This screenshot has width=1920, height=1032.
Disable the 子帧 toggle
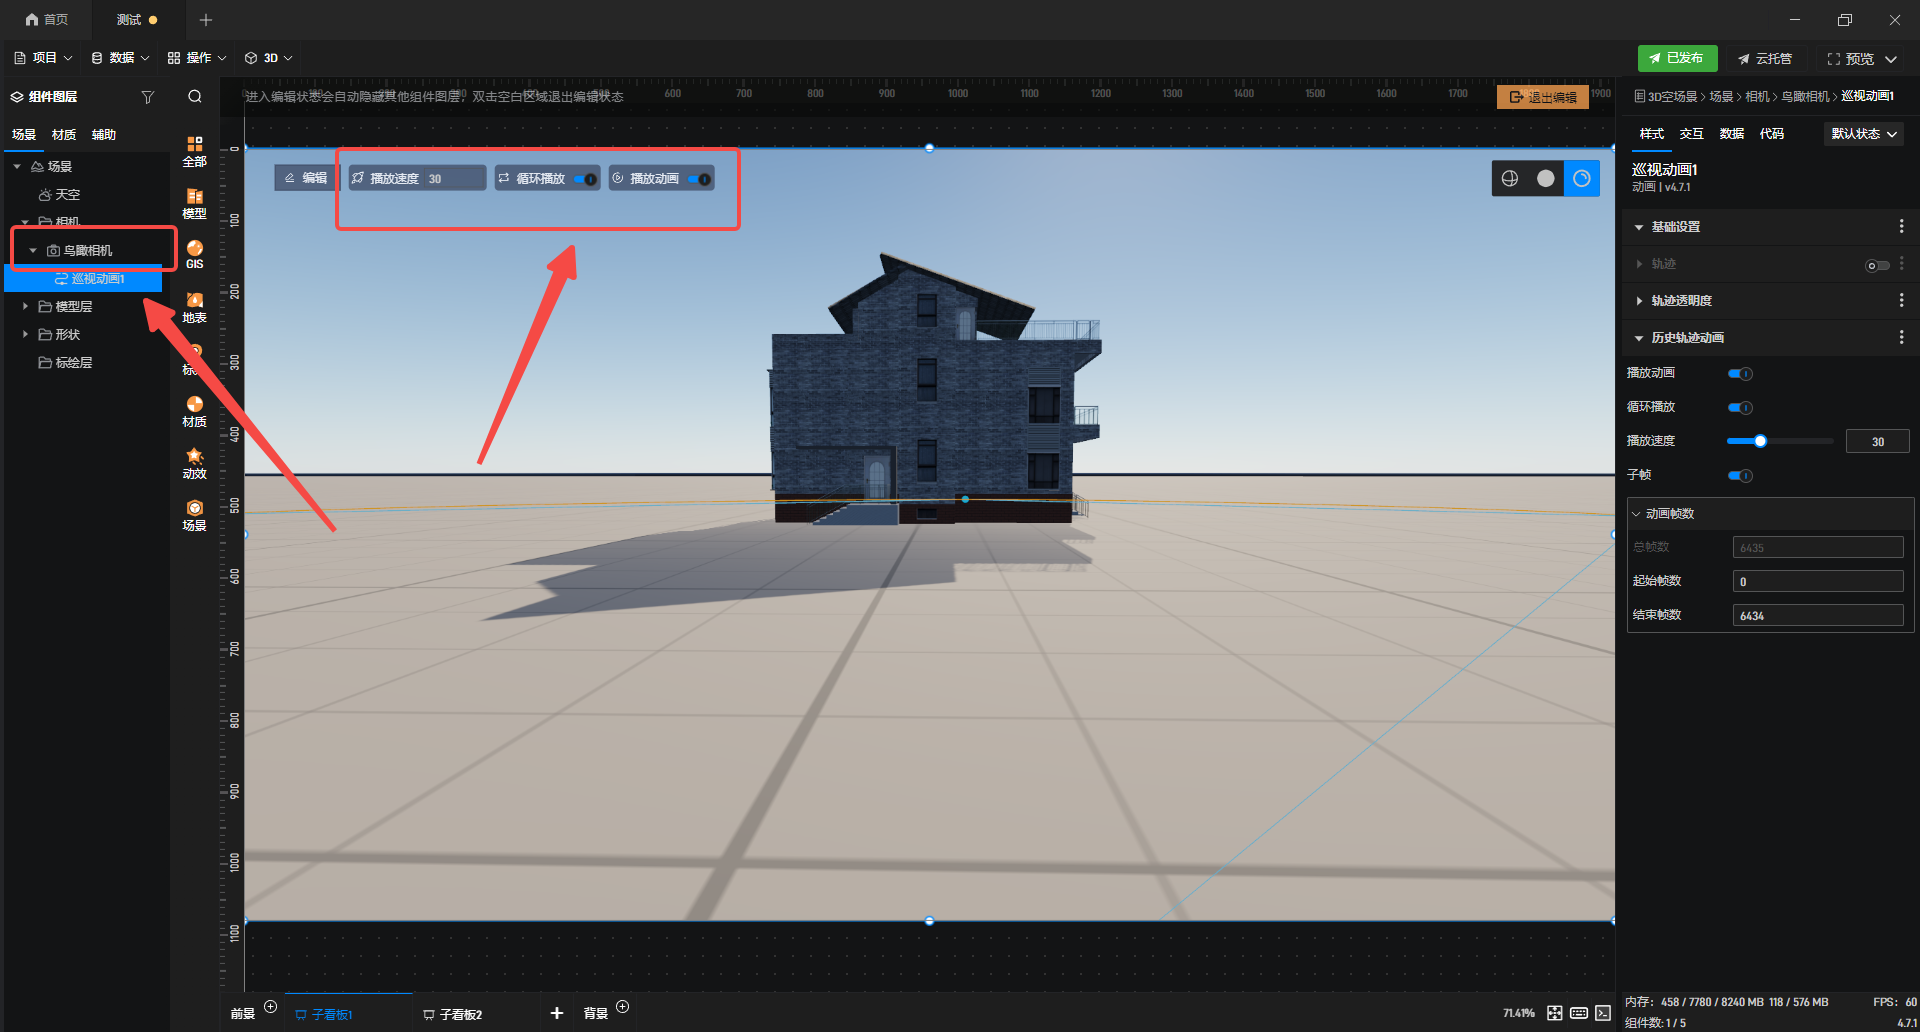1740,476
